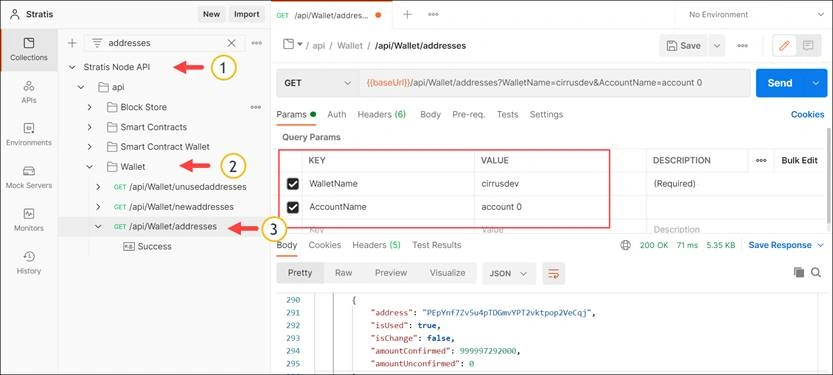Open the Test Results tab
Image resolution: width=833 pixels, height=375 pixels.
coord(437,245)
